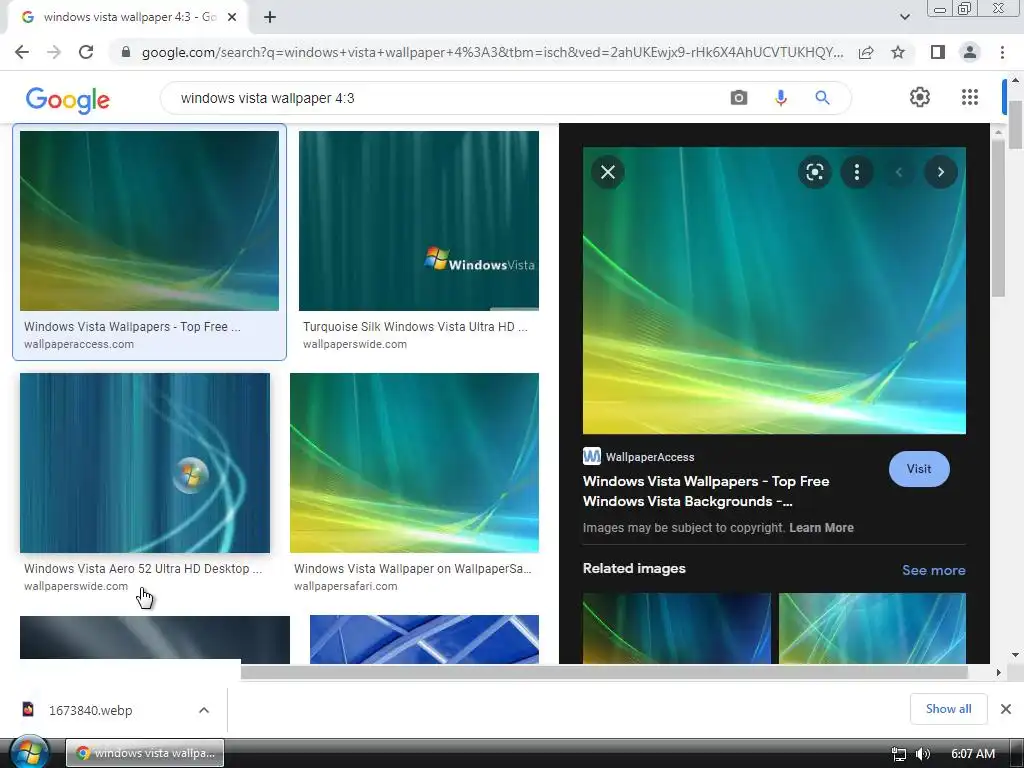Viewport: 1024px width, 768px height.
Task: Open the Windows Start orb
Action: coord(29,752)
